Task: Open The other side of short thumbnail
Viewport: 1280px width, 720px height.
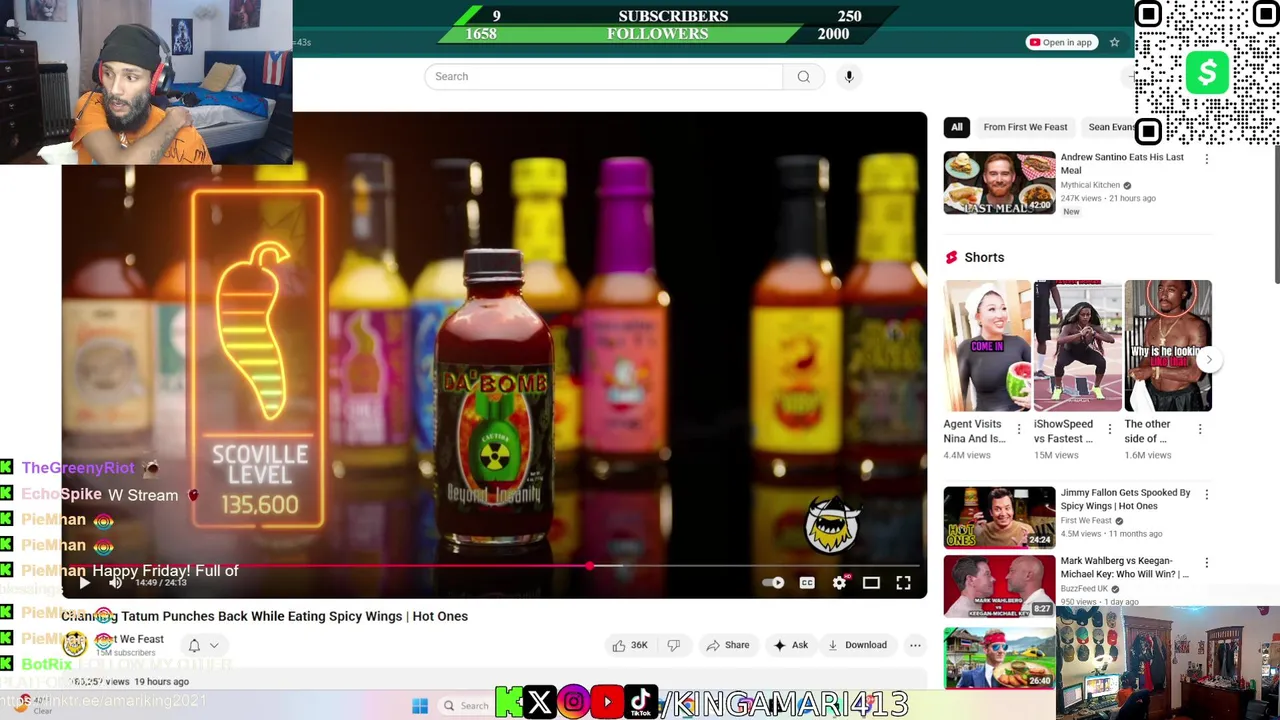Action: [x=1168, y=346]
